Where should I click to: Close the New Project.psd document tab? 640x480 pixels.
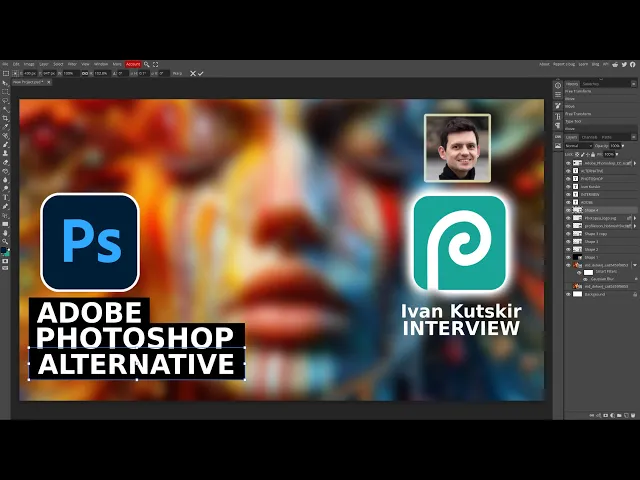[x=49, y=82]
